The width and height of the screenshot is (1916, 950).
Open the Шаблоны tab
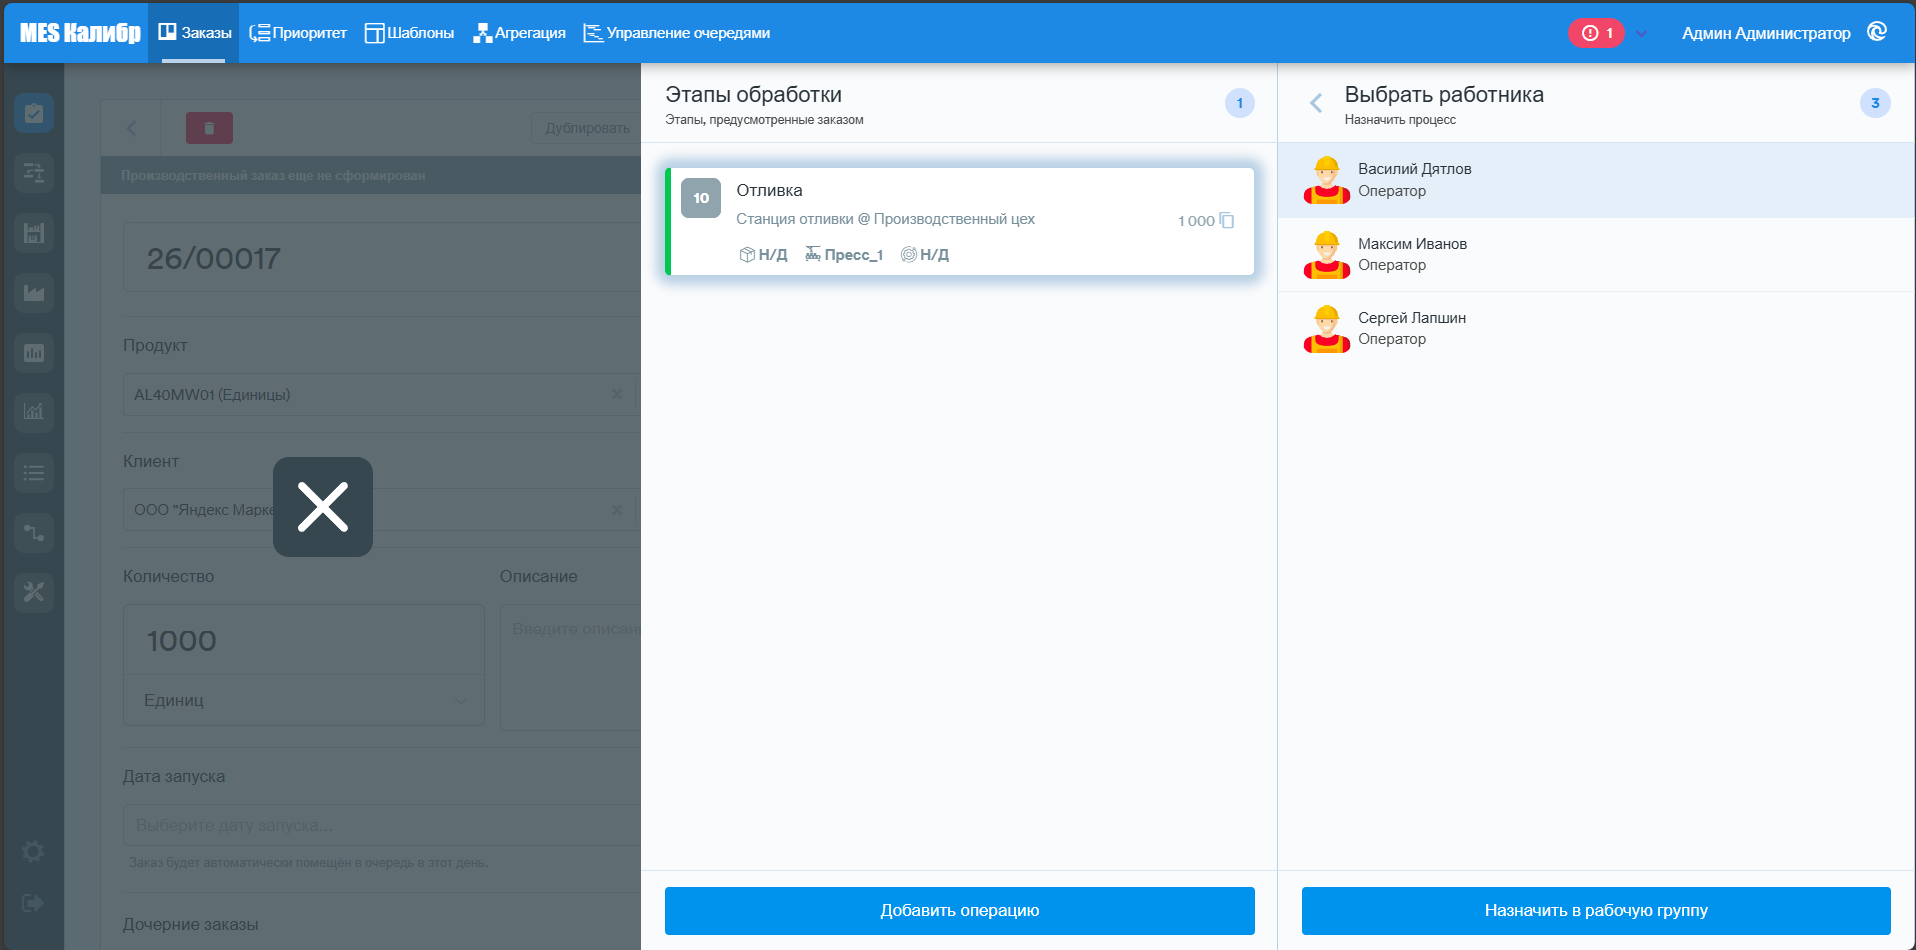pos(409,33)
